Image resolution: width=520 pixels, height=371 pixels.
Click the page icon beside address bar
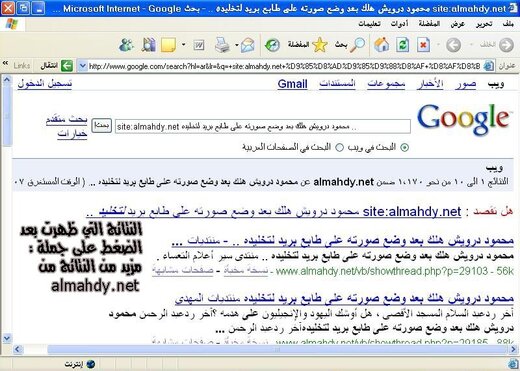click(x=489, y=66)
